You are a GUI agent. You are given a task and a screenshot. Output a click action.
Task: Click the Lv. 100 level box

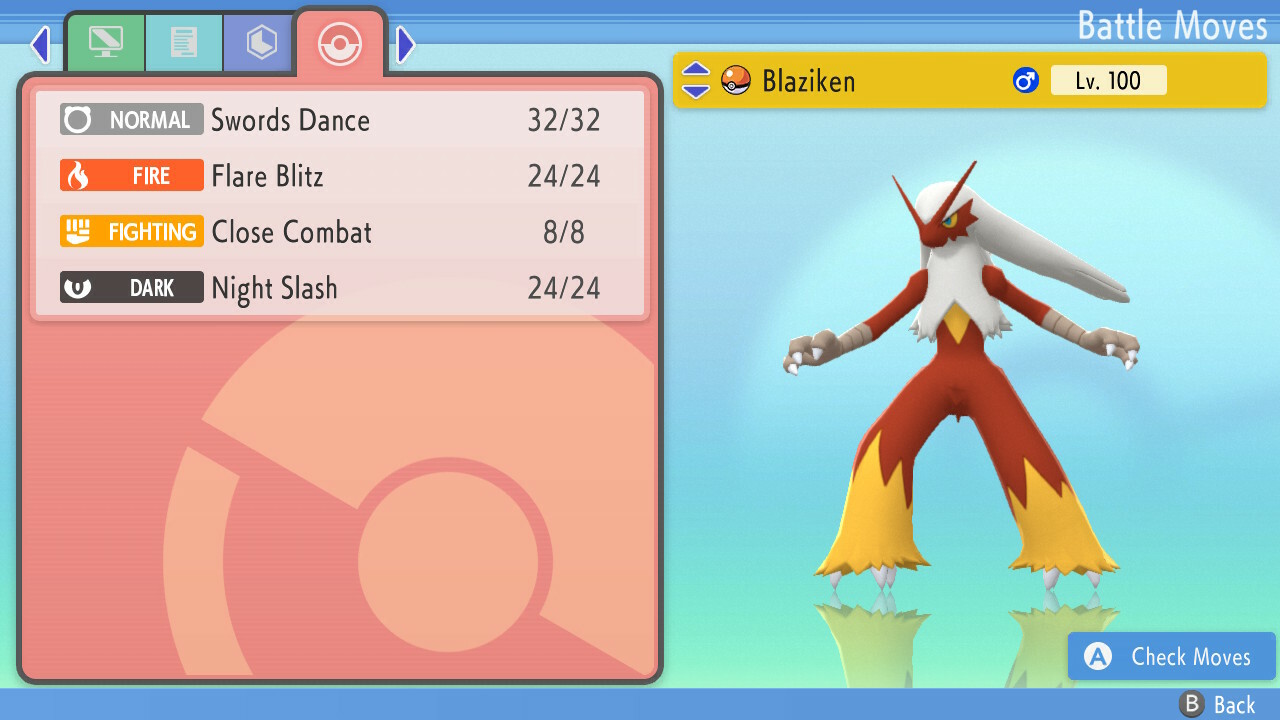click(1109, 80)
